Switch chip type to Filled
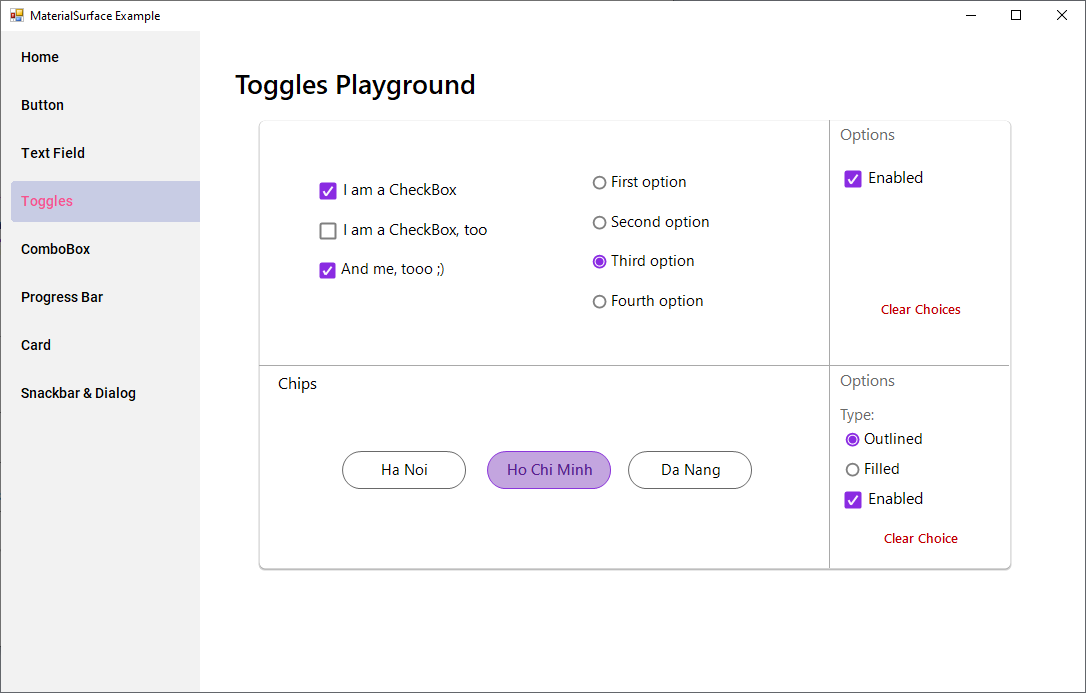This screenshot has height=693, width=1086. point(853,470)
